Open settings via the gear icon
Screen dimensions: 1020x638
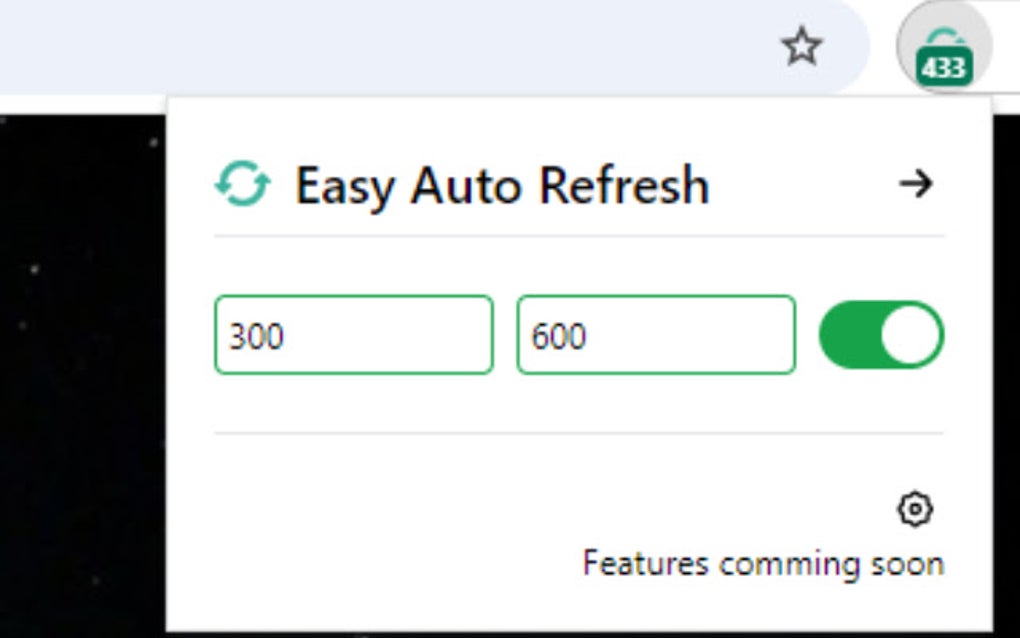[x=914, y=510]
